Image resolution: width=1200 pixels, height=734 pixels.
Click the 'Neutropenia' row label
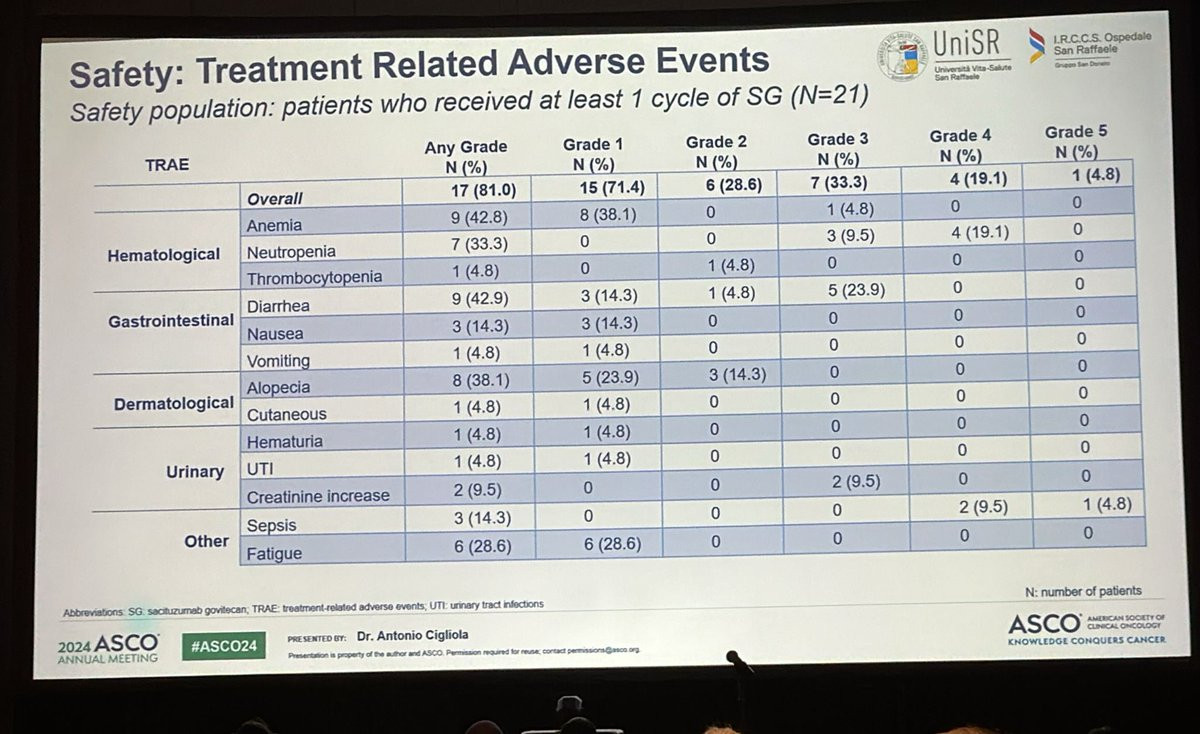point(290,252)
